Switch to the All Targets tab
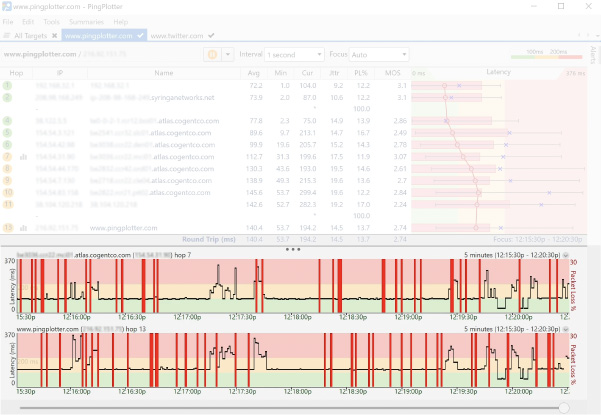The width and height of the screenshot is (601, 415). point(30,36)
